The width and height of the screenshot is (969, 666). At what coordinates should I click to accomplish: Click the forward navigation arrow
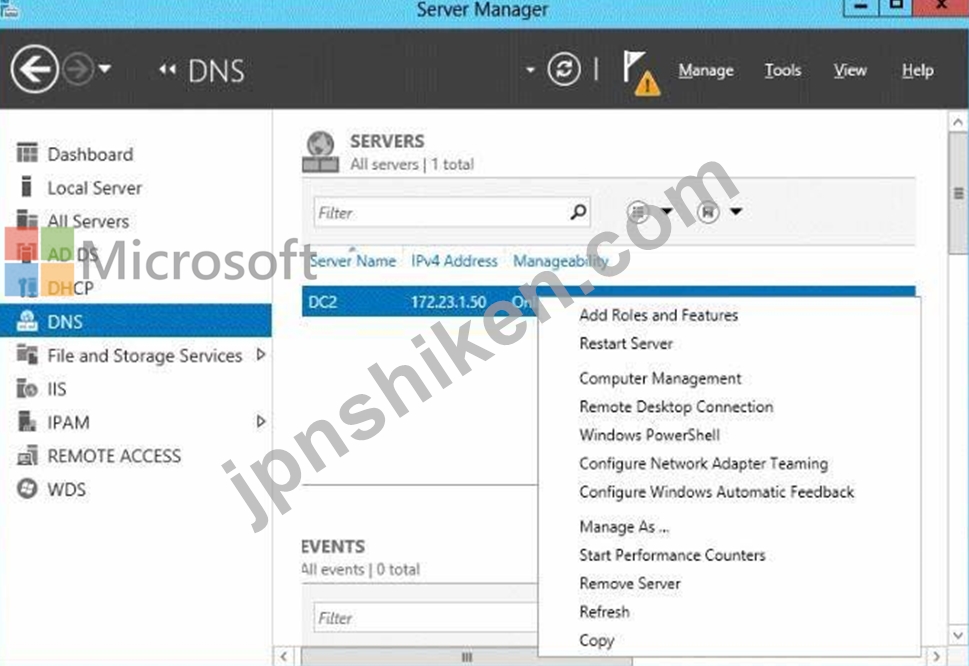(78, 69)
